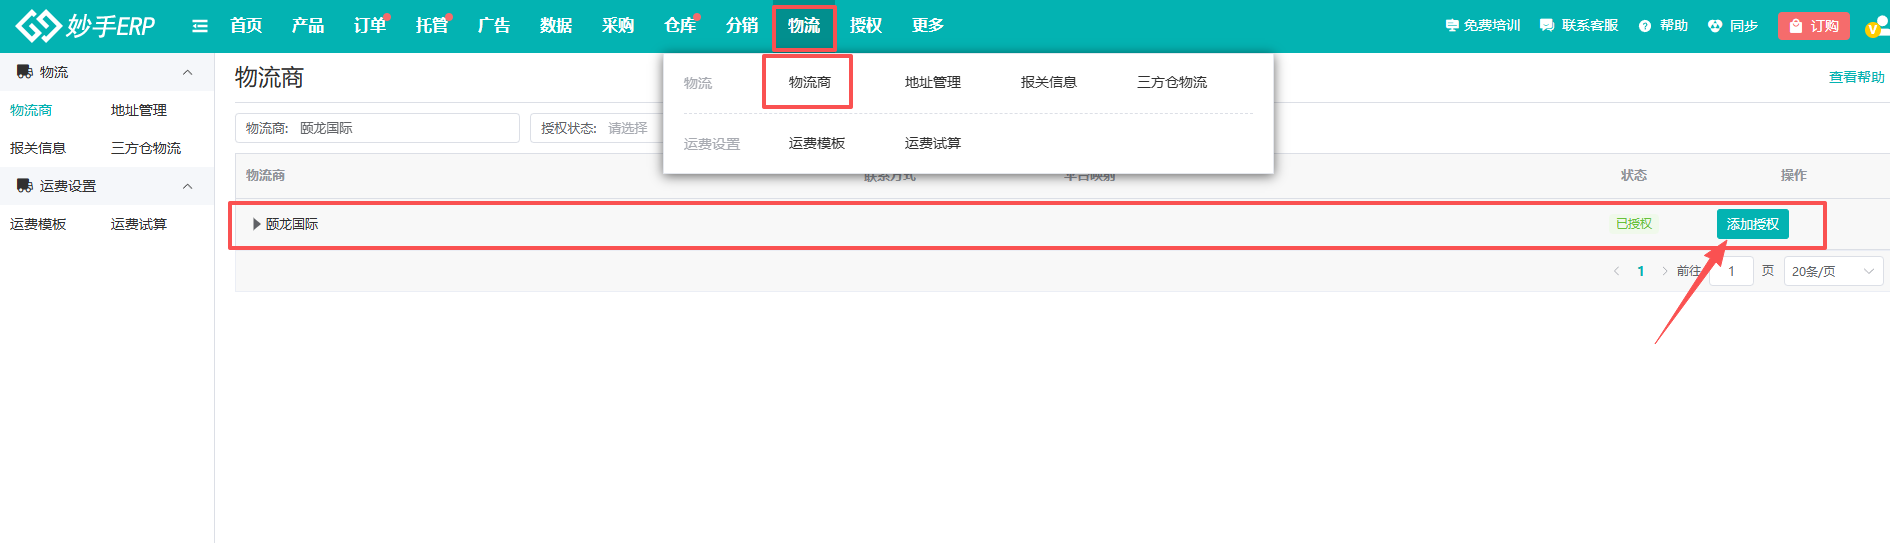Toggle the hamburger menu icon
Viewport: 1890px width, 543px height.
coord(200,26)
